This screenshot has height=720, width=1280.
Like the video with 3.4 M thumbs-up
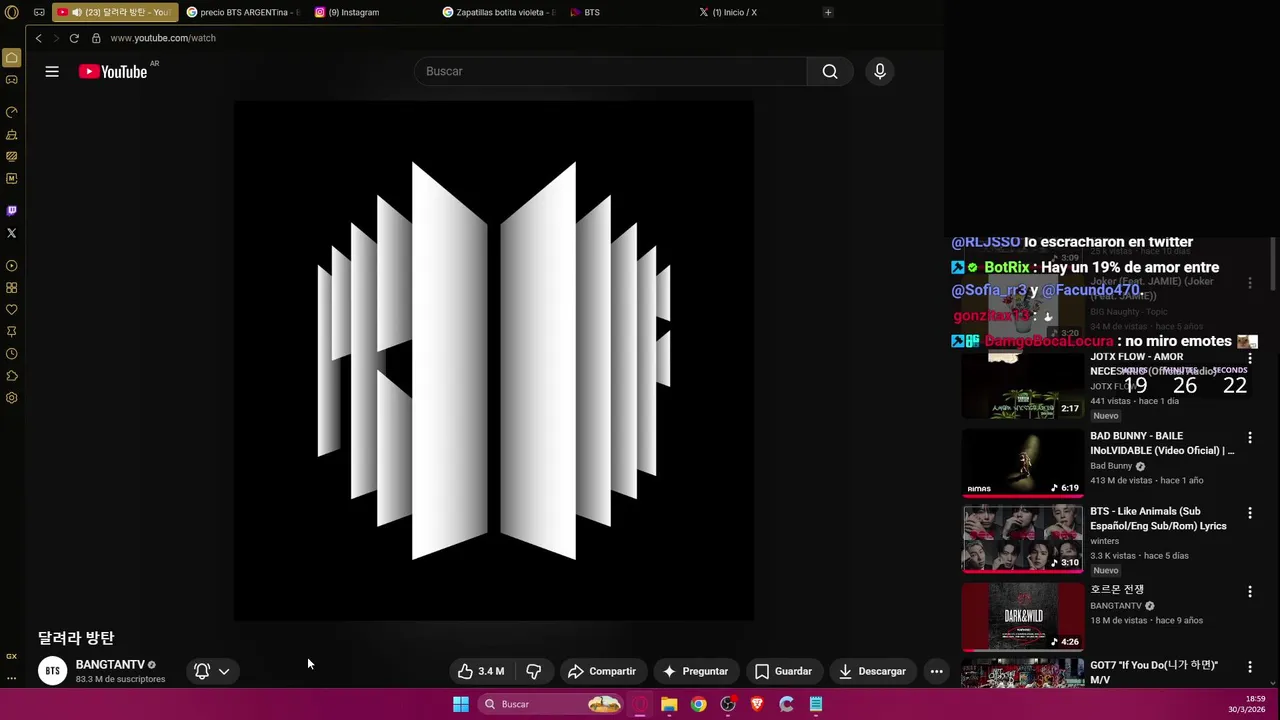pos(482,671)
